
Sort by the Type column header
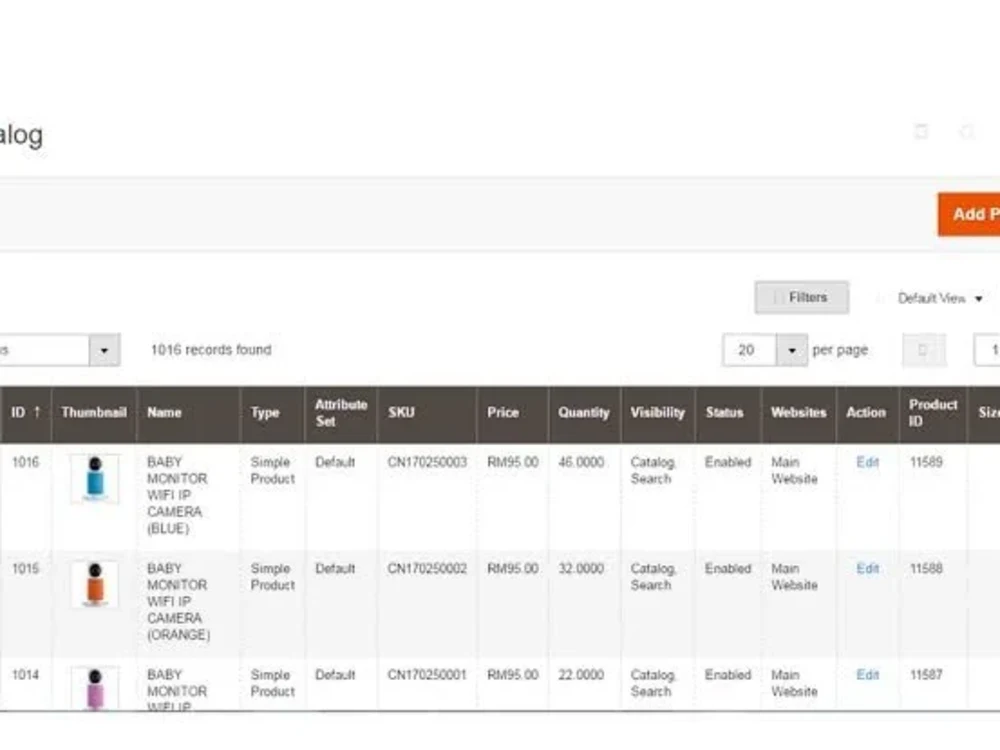273,413
